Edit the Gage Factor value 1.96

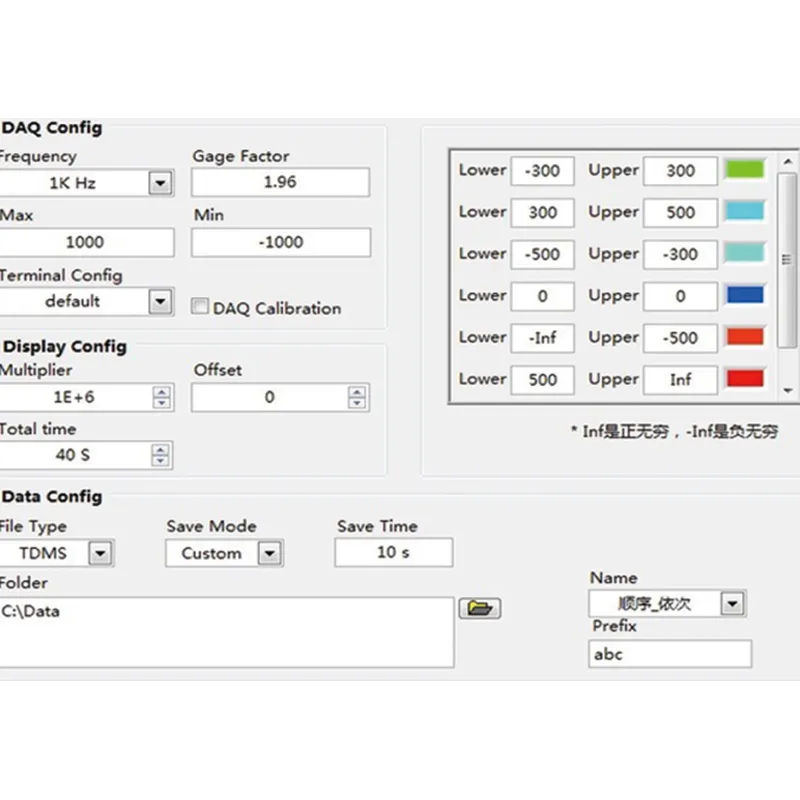tap(280, 182)
